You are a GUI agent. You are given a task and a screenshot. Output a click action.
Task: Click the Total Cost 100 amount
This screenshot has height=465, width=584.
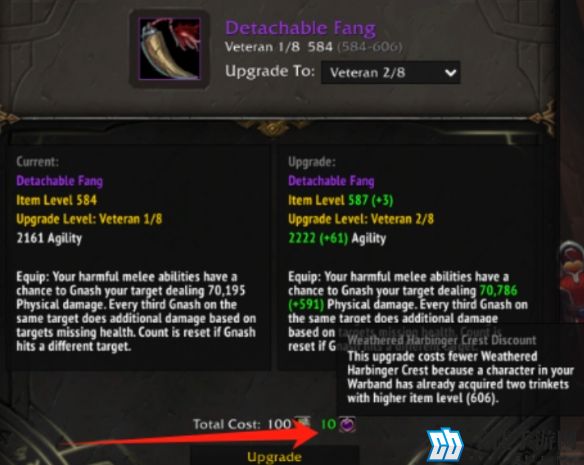[279, 424]
